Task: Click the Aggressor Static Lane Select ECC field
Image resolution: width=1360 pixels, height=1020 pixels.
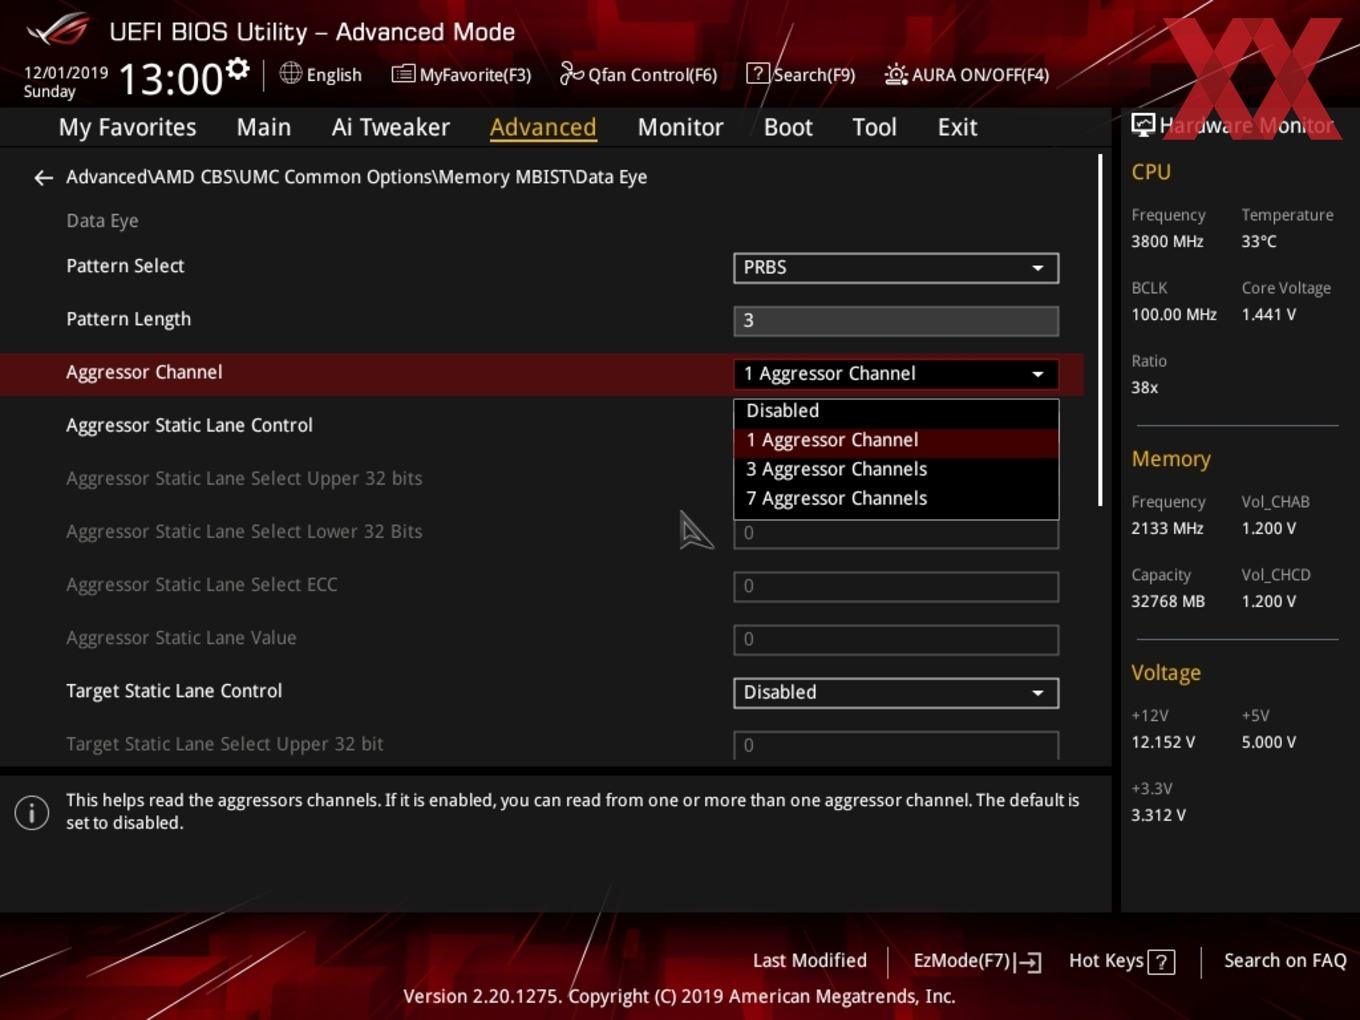Action: 896,587
